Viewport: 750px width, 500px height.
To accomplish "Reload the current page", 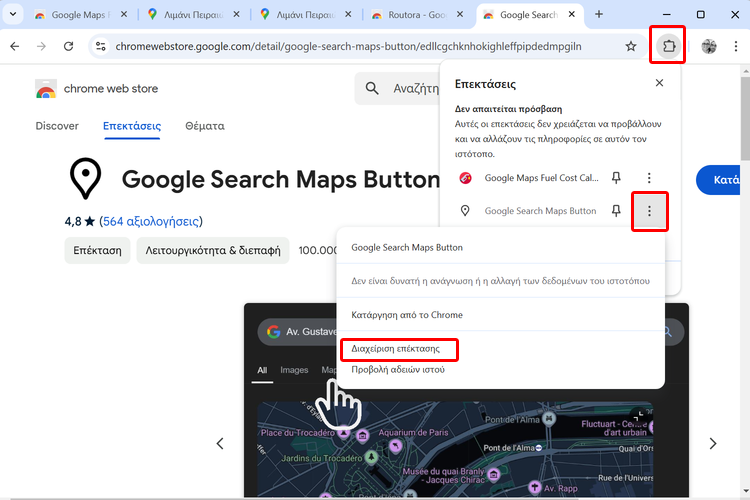I will 68,46.
